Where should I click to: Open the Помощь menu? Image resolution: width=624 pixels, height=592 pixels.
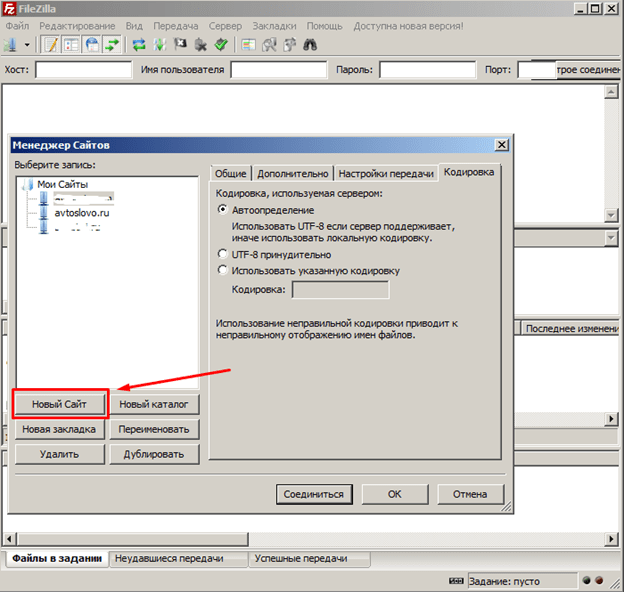[x=324, y=26]
